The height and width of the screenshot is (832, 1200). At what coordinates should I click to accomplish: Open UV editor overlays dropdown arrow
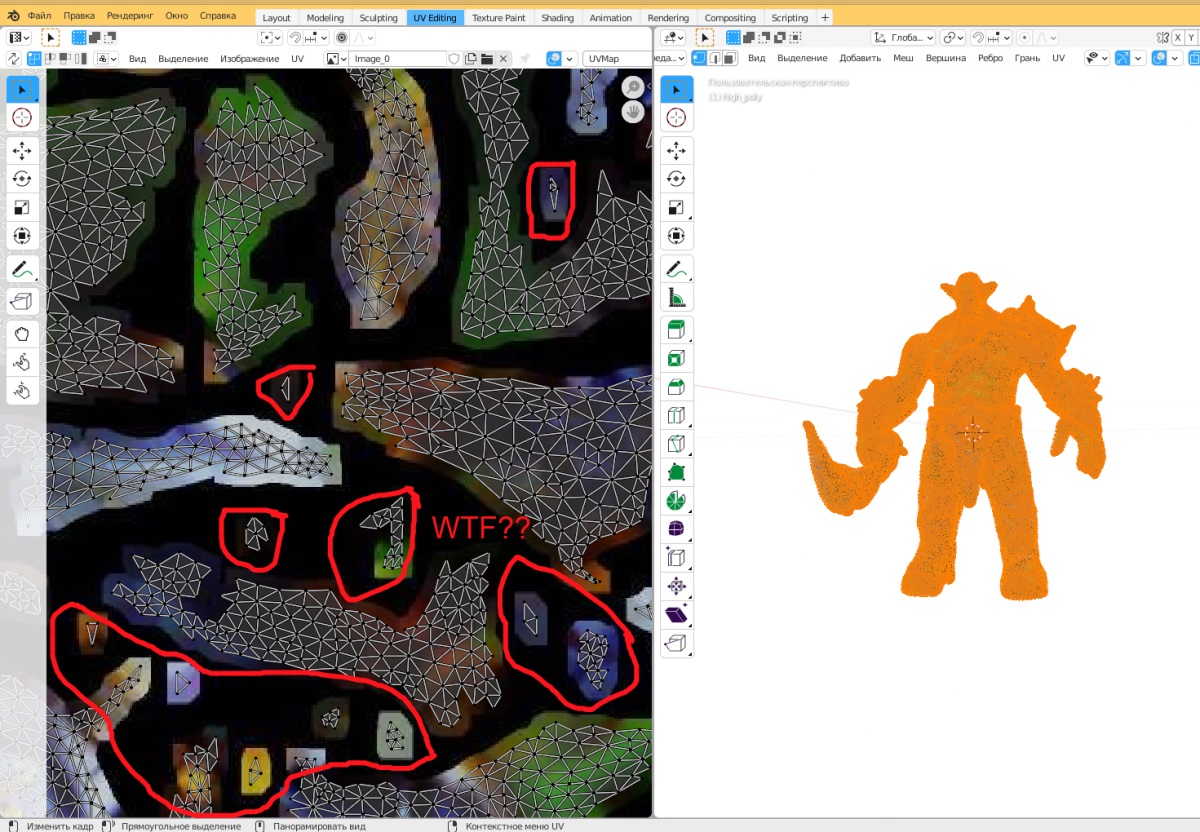click(x=569, y=59)
